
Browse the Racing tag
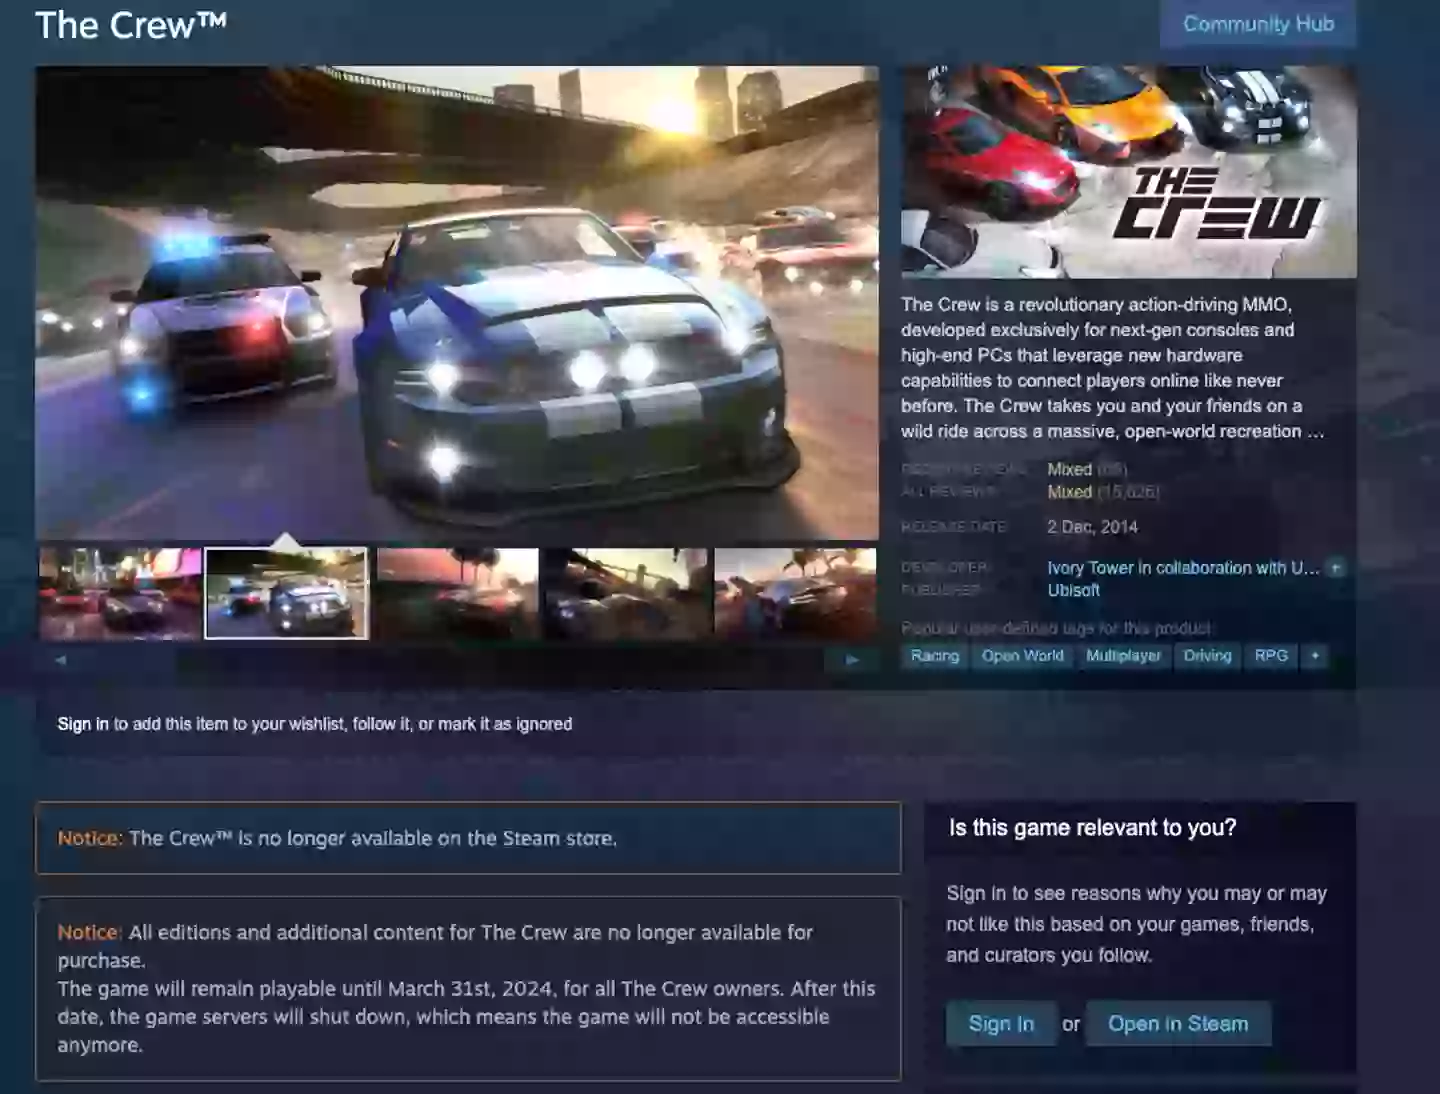[x=935, y=656]
